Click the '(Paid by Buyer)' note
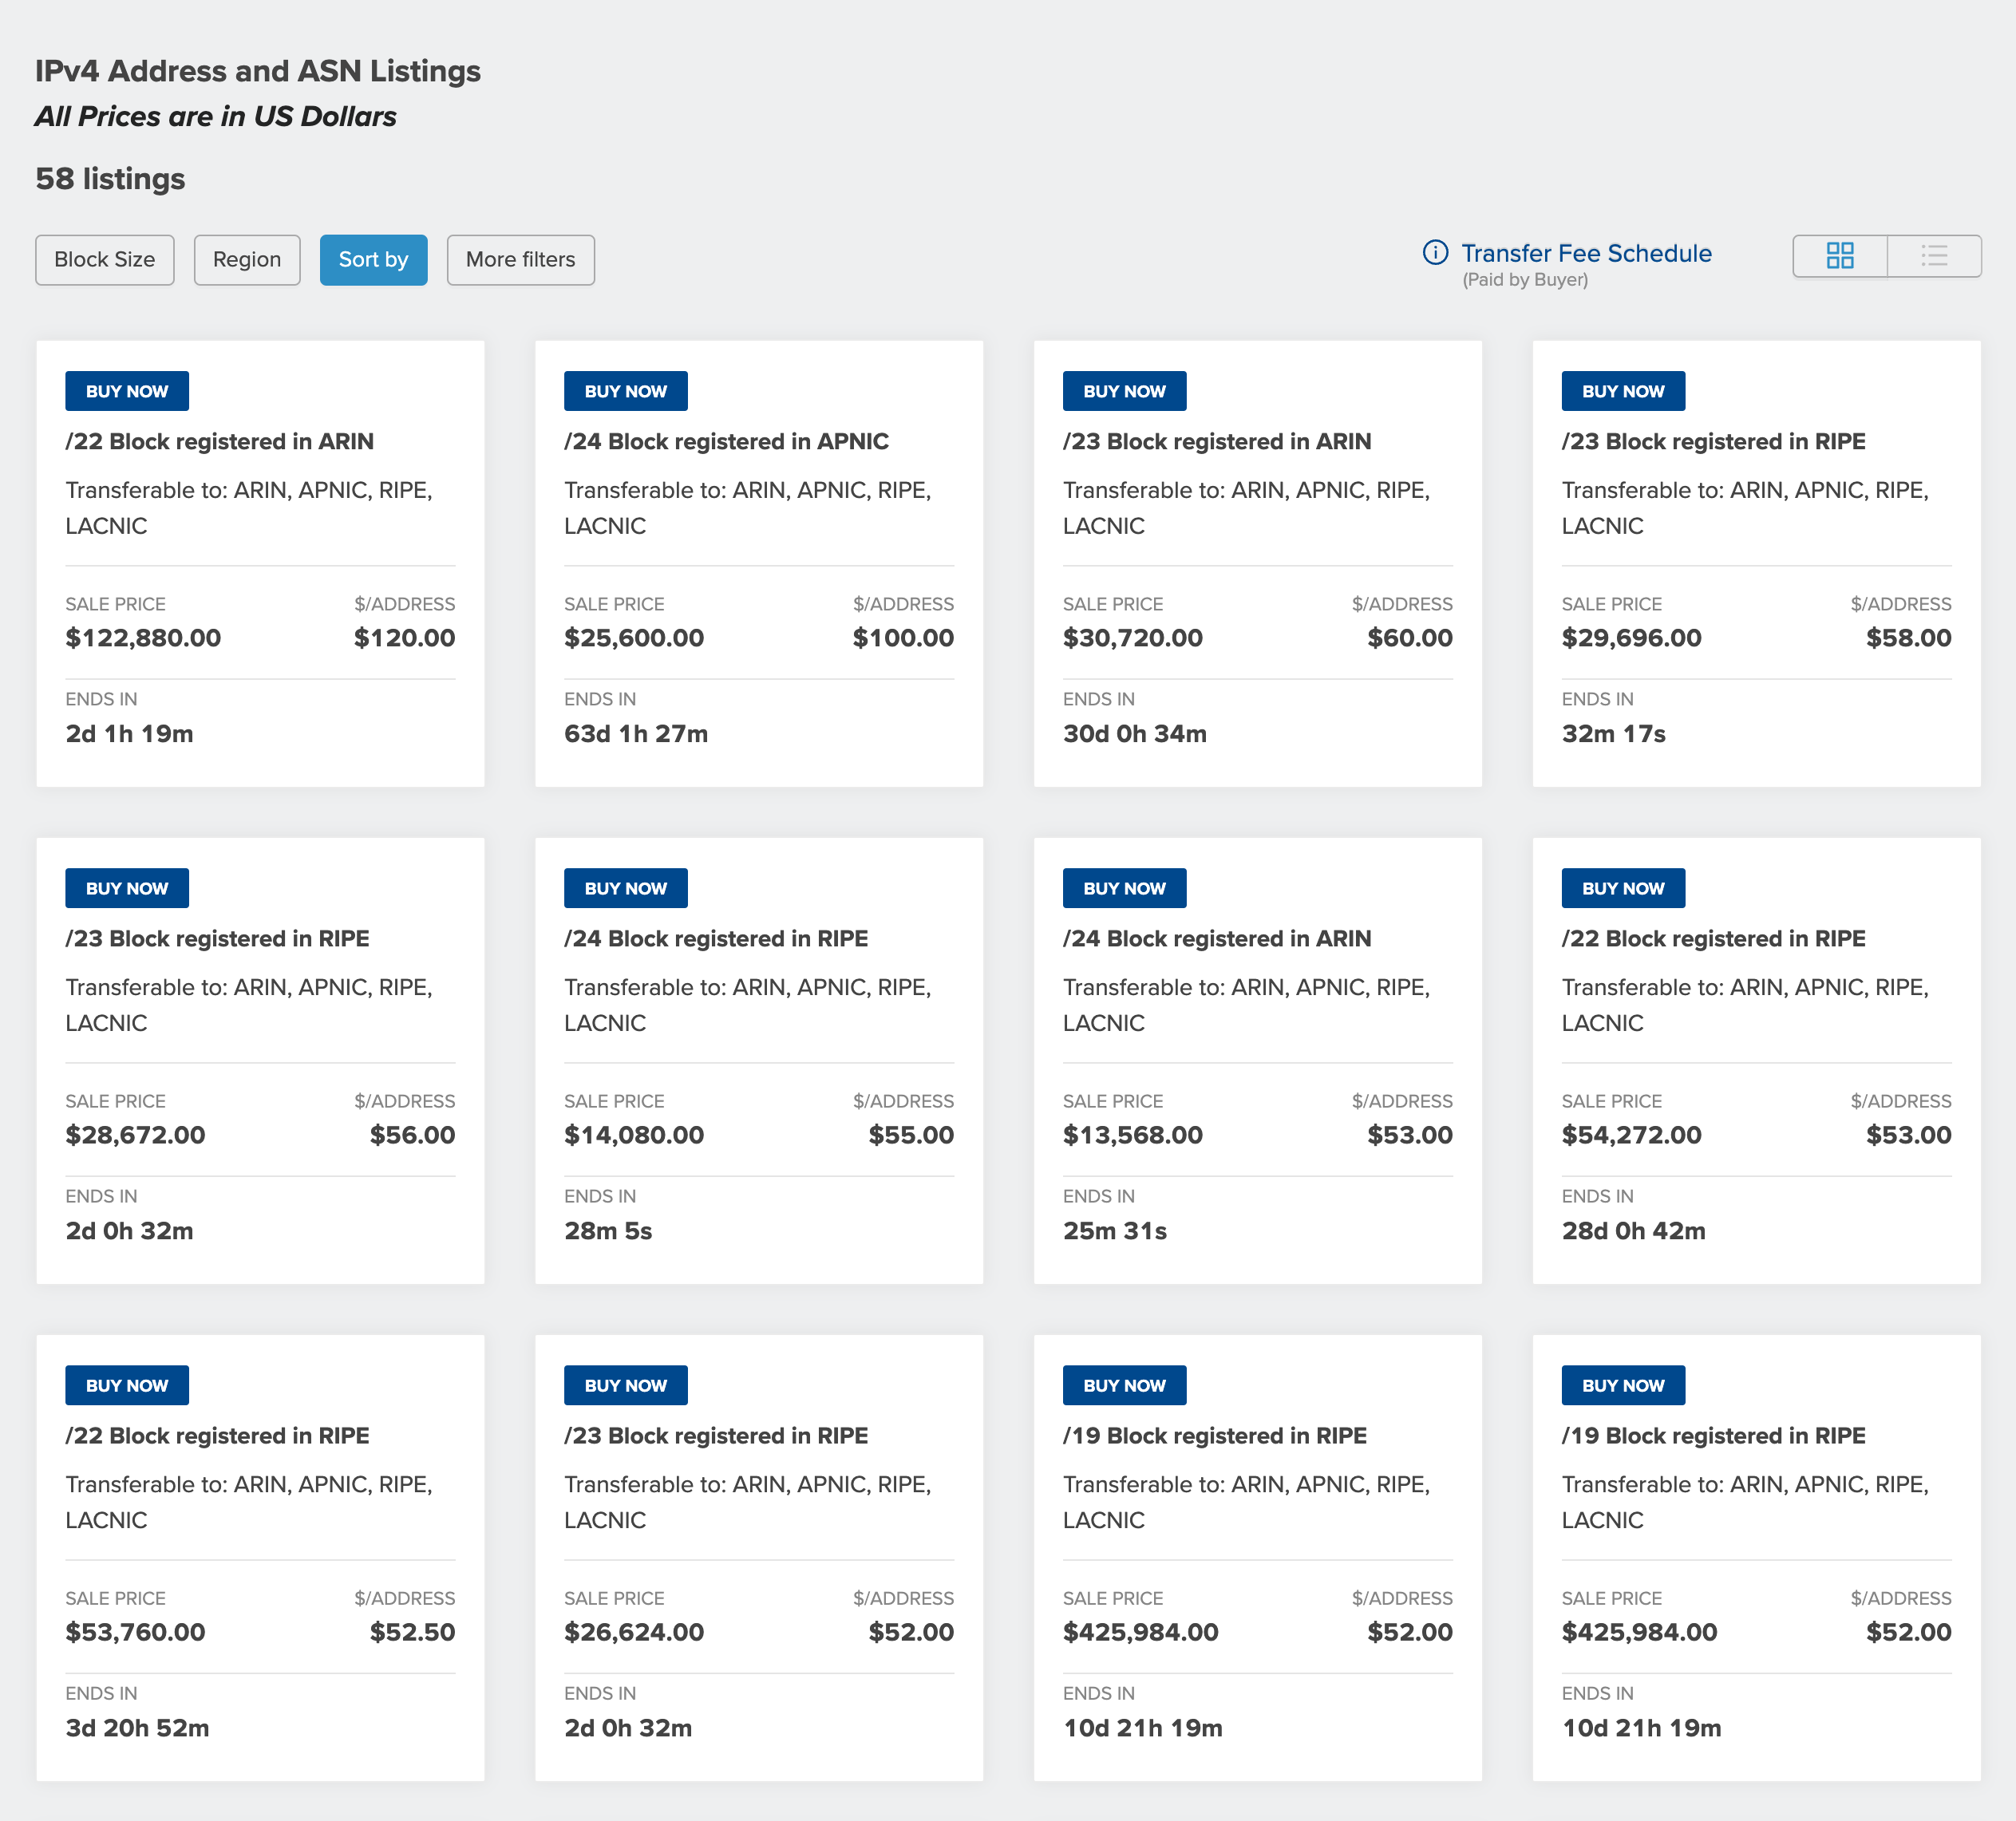This screenshot has width=2016, height=1821. tap(1525, 280)
